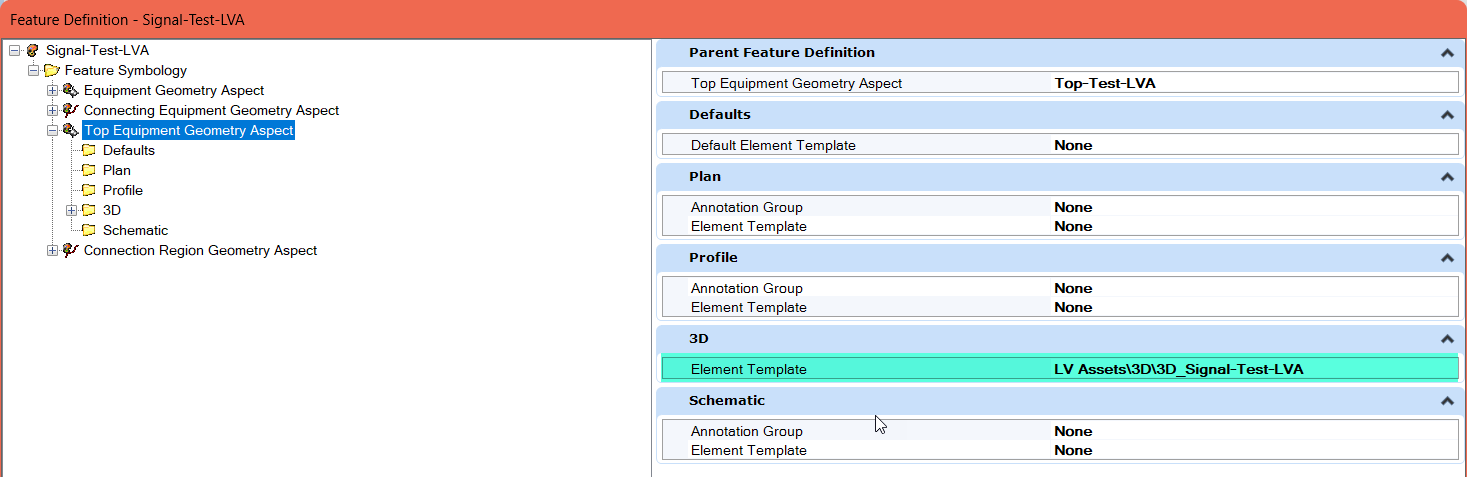Image resolution: width=1467 pixels, height=477 pixels.
Task: Collapse the 3D properties section chevron
Action: [x=1446, y=339]
